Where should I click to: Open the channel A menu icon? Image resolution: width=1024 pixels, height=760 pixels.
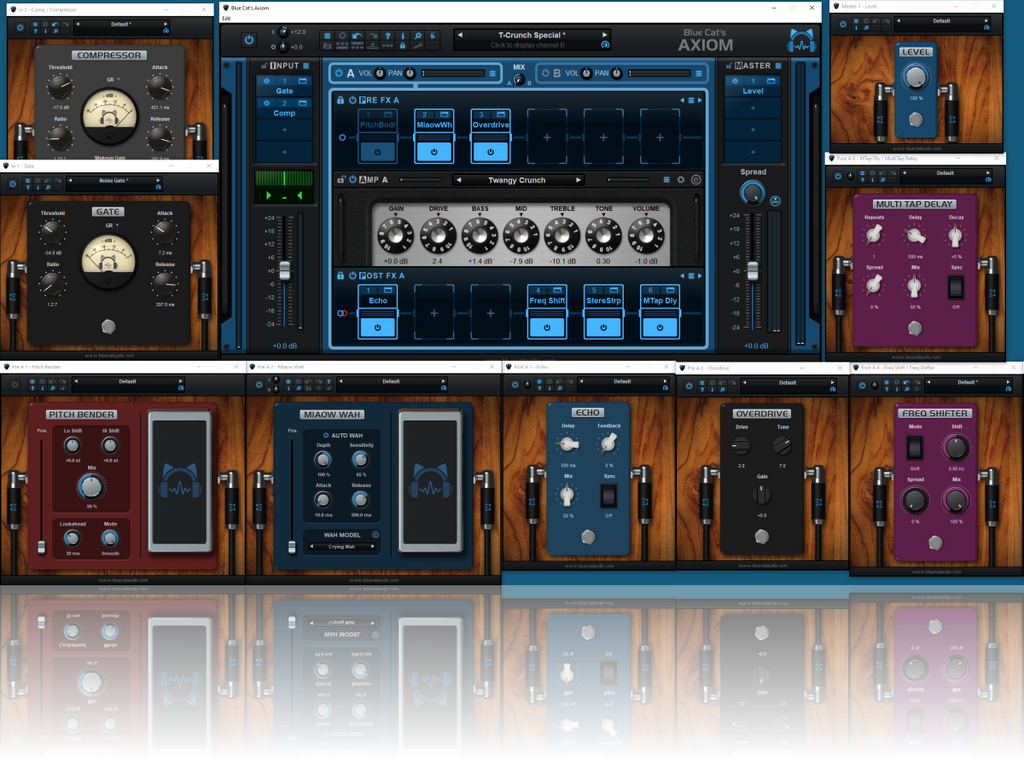[x=492, y=73]
